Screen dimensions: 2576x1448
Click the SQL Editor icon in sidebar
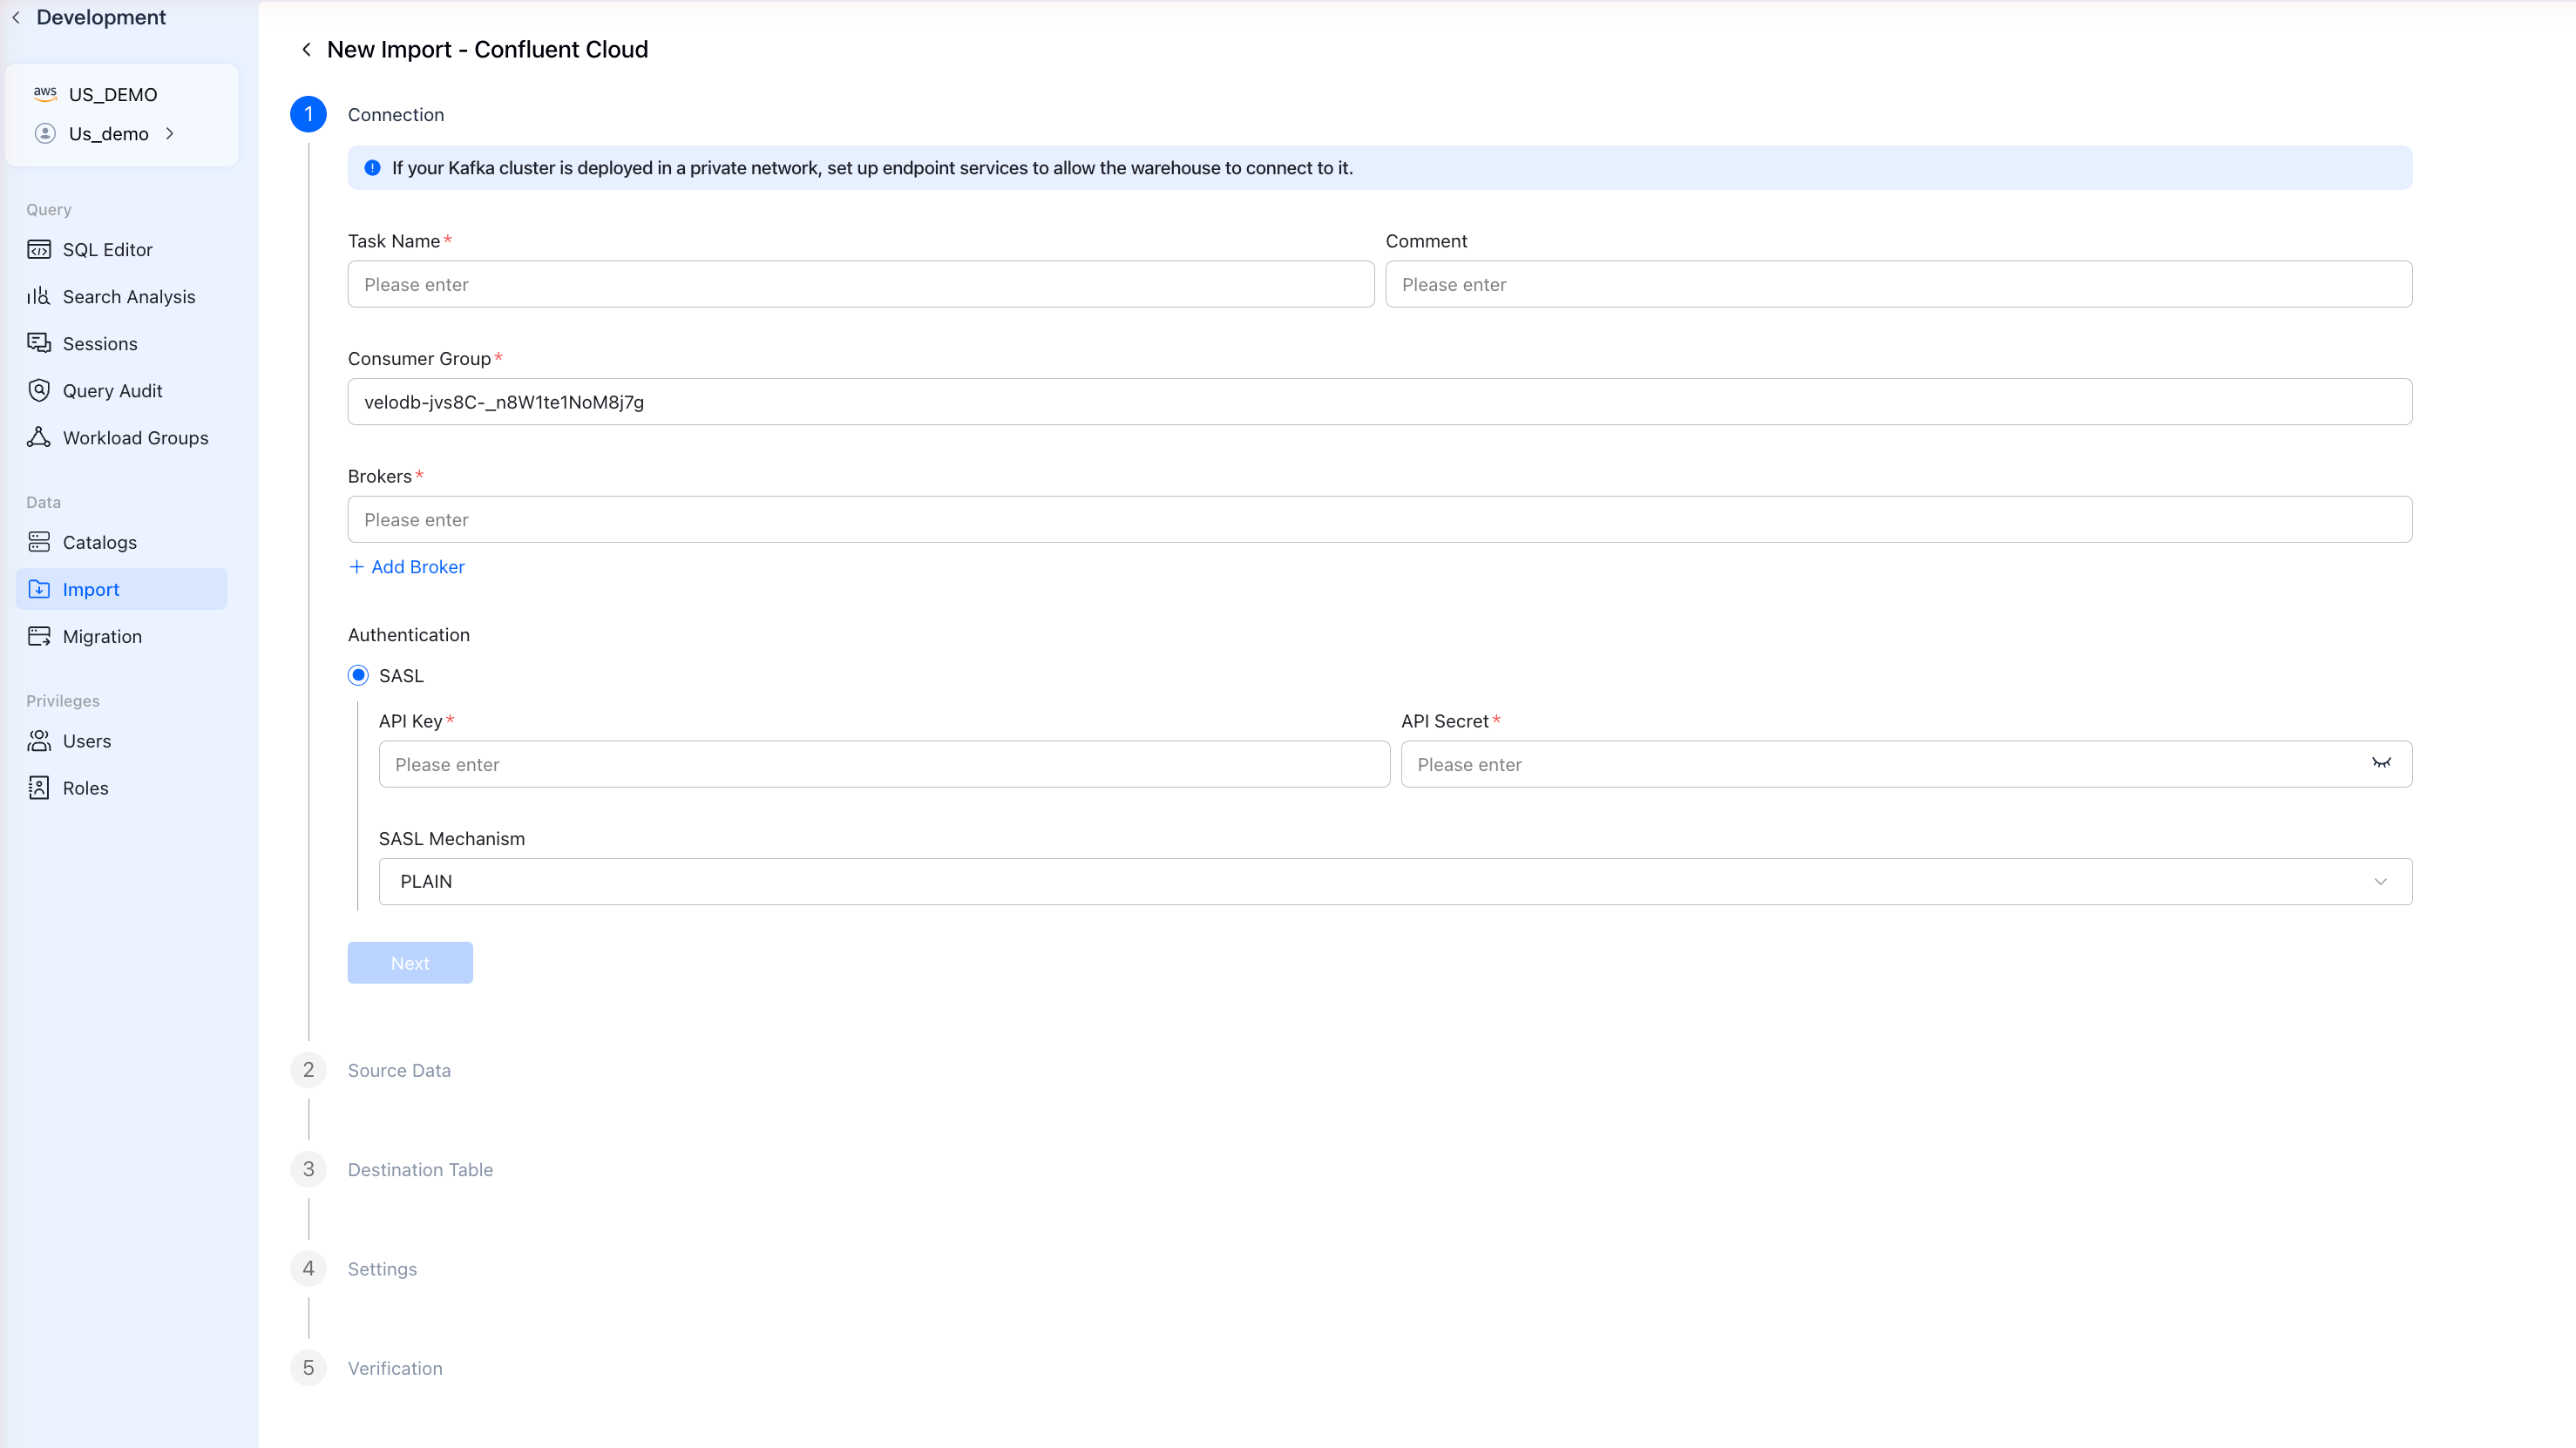(39, 250)
